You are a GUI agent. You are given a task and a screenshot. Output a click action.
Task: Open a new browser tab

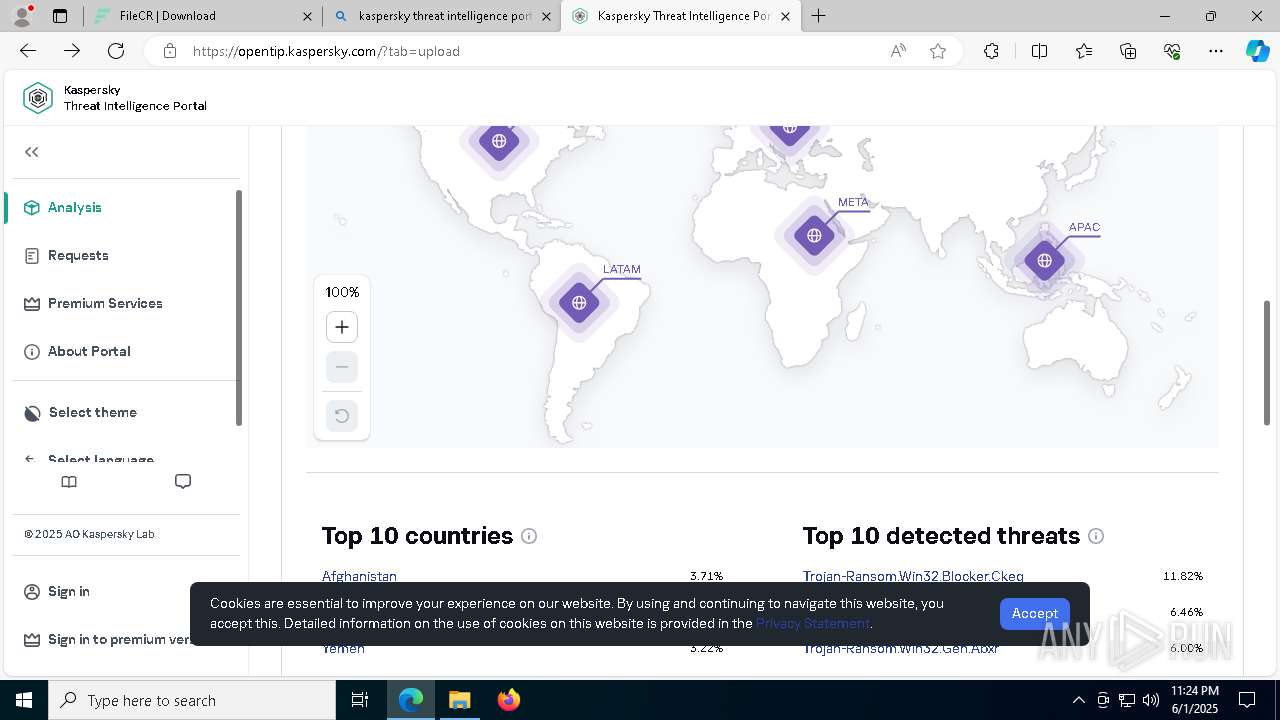[x=819, y=15]
